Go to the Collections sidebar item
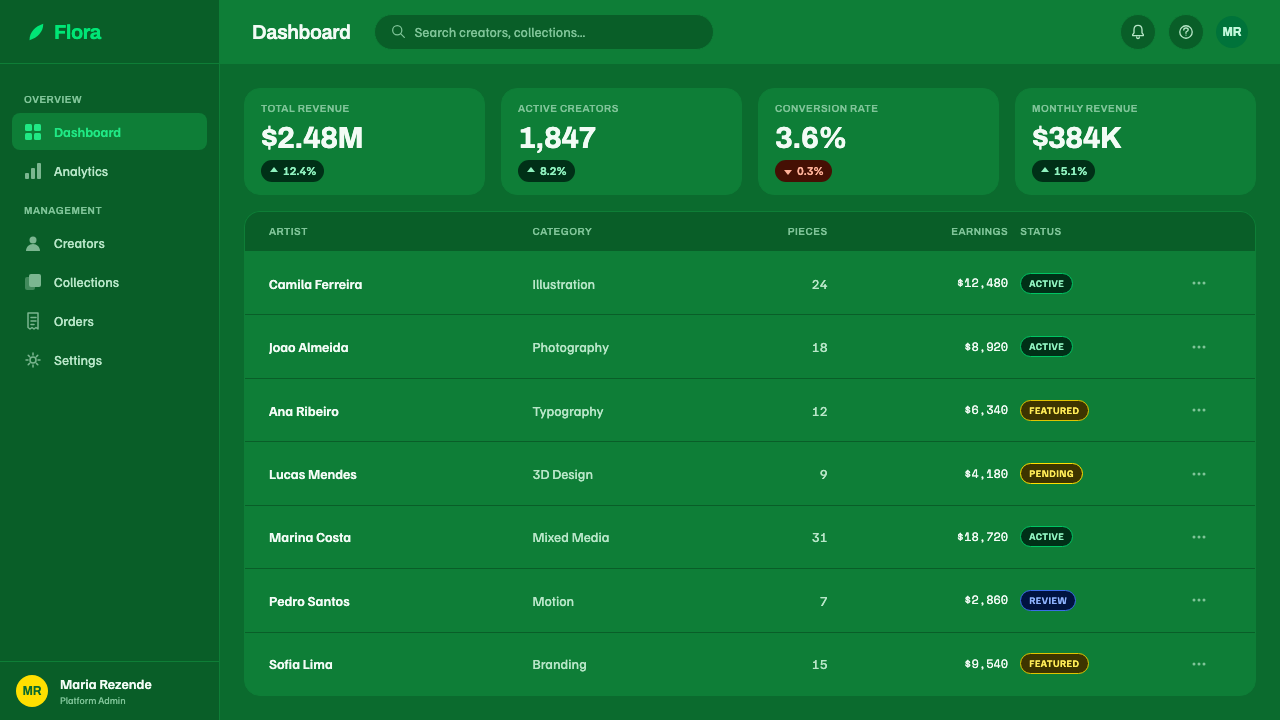The height and width of the screenshot is (720, 1280). [109, 282]
